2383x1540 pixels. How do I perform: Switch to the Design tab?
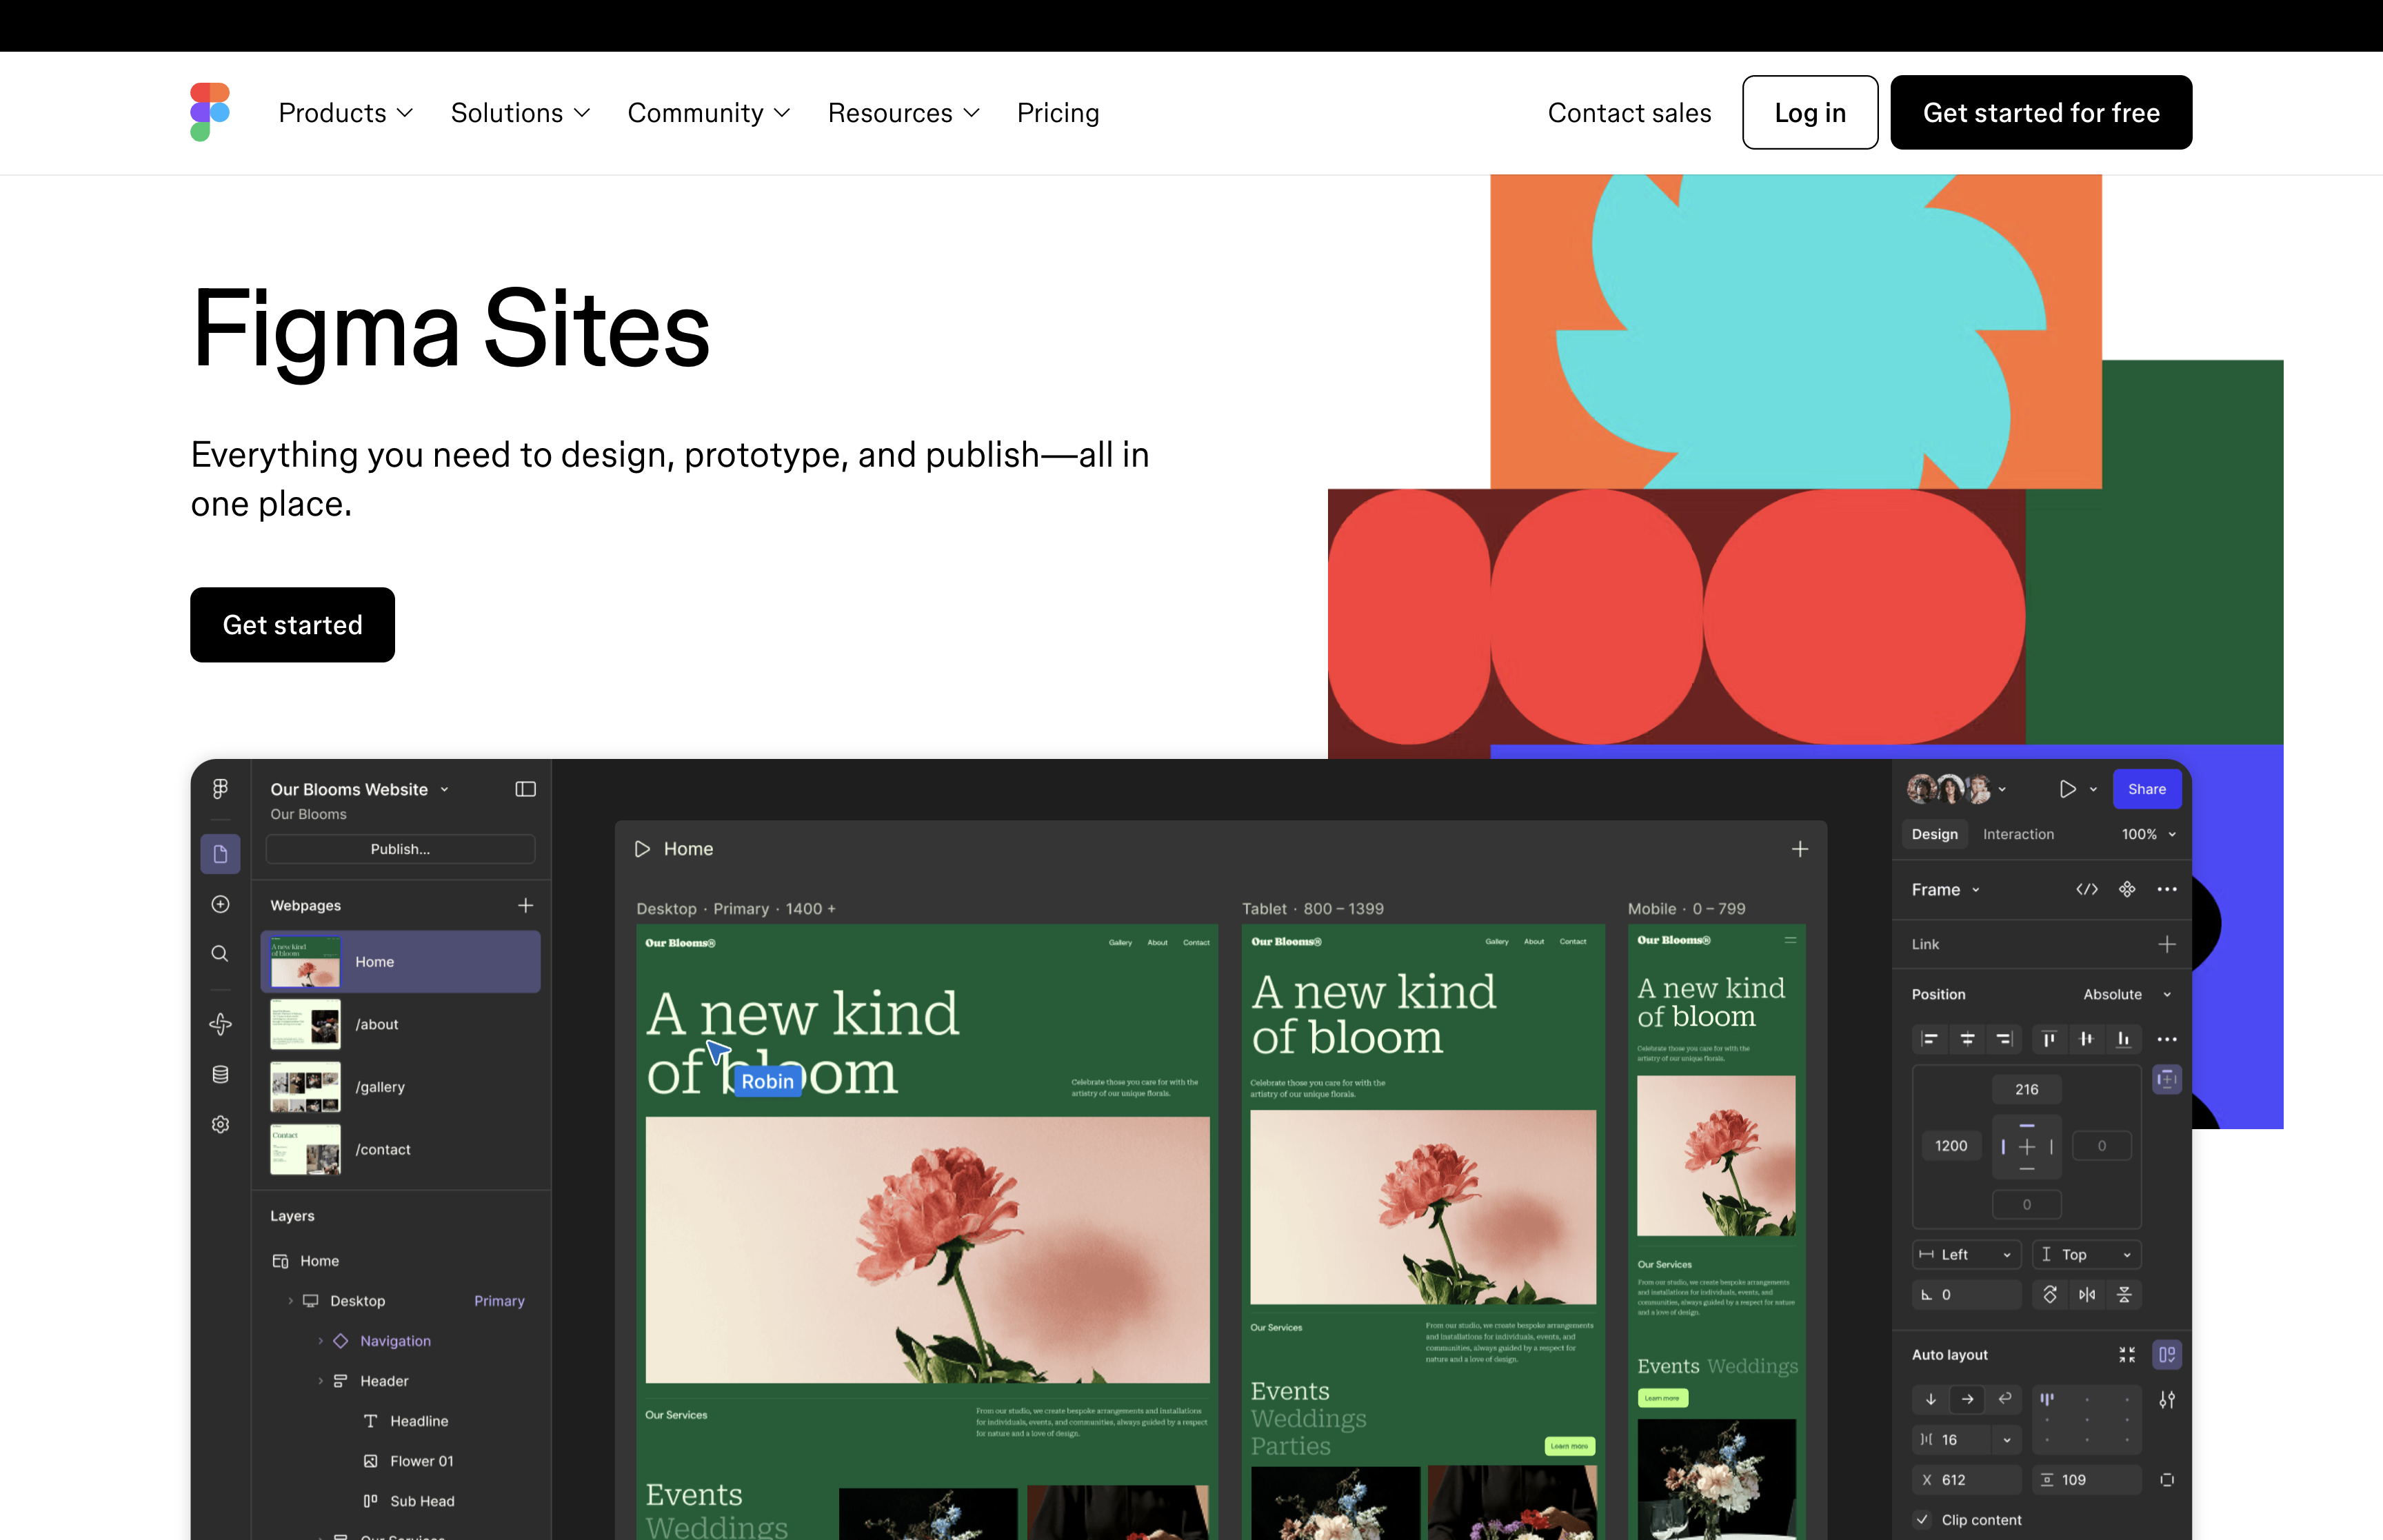tap(1934, 834)
